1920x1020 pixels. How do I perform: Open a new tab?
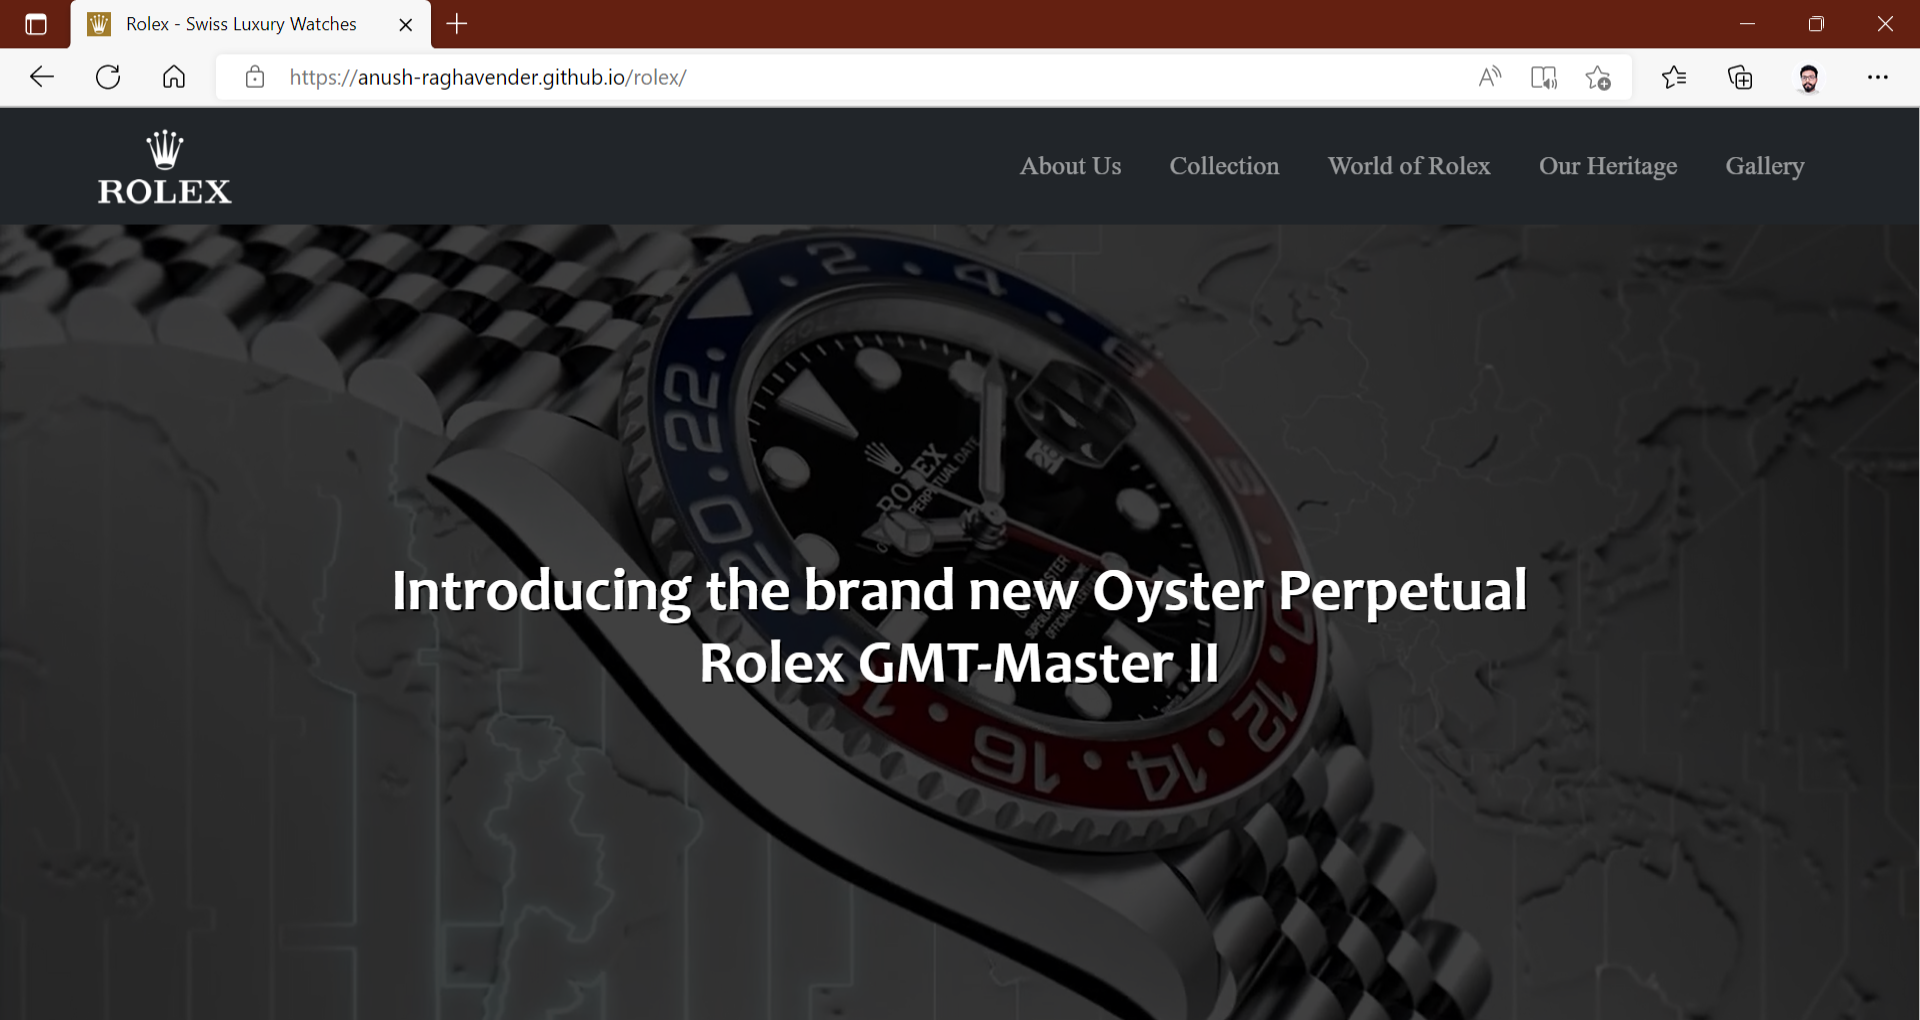pos(457,24)
